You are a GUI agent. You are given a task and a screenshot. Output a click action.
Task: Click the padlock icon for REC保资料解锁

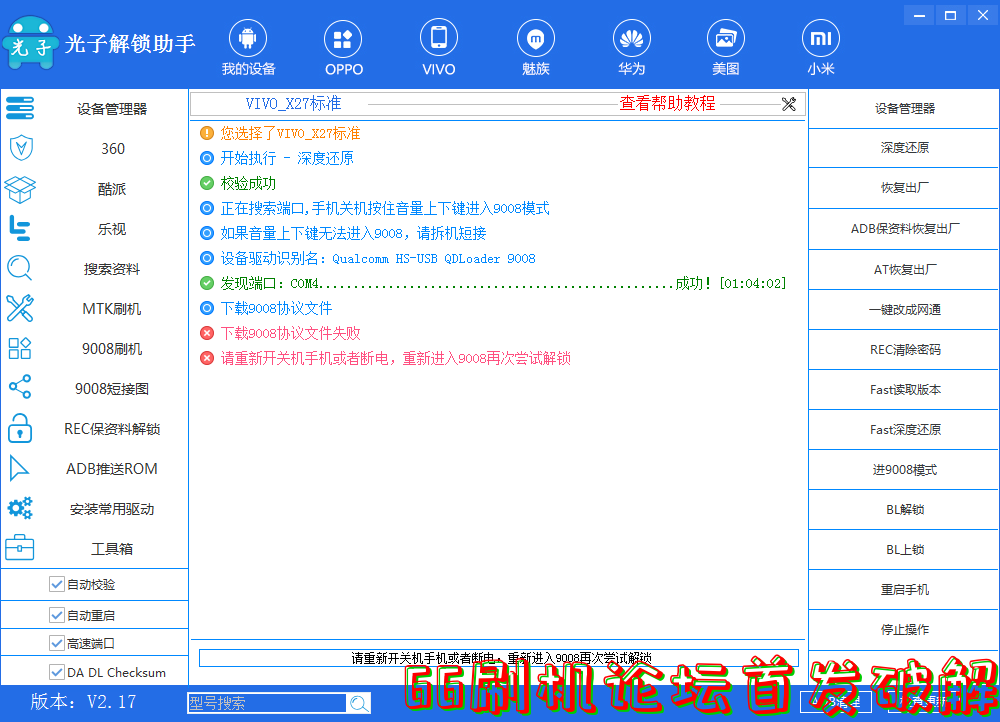click(x=20, y=428)
